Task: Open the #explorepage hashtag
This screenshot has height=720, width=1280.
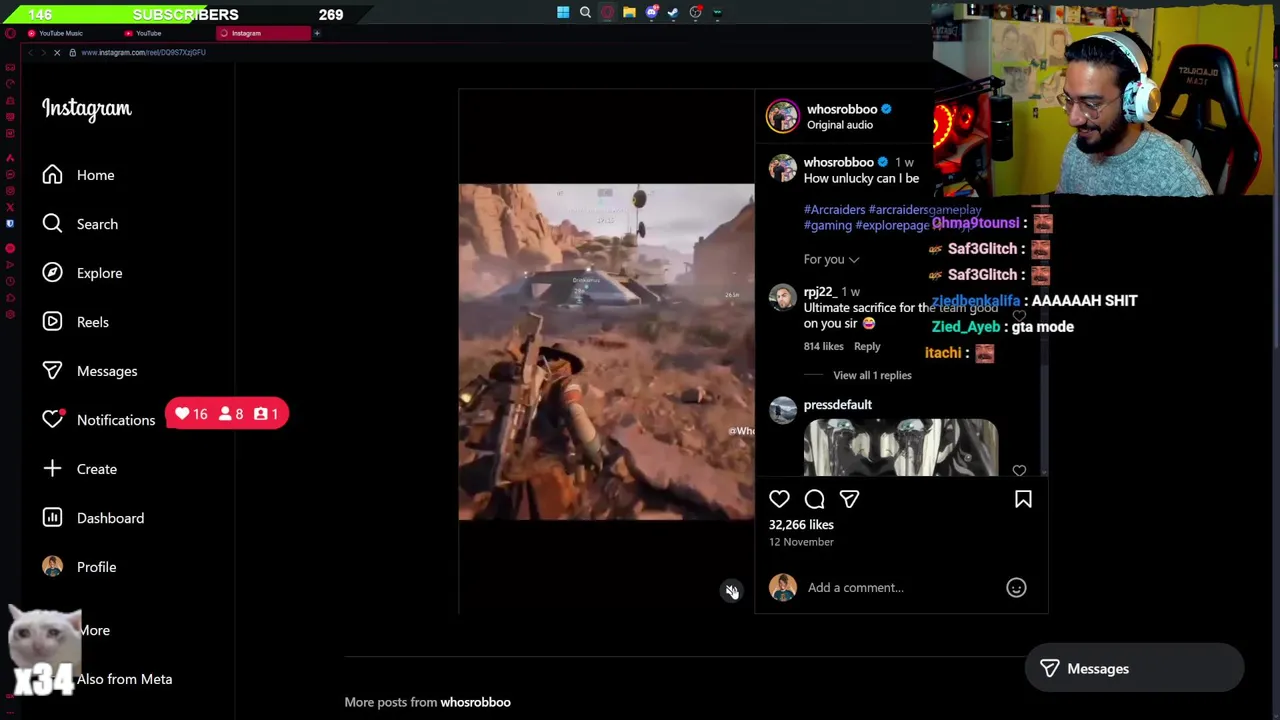Action: click(x=892, y=226)
